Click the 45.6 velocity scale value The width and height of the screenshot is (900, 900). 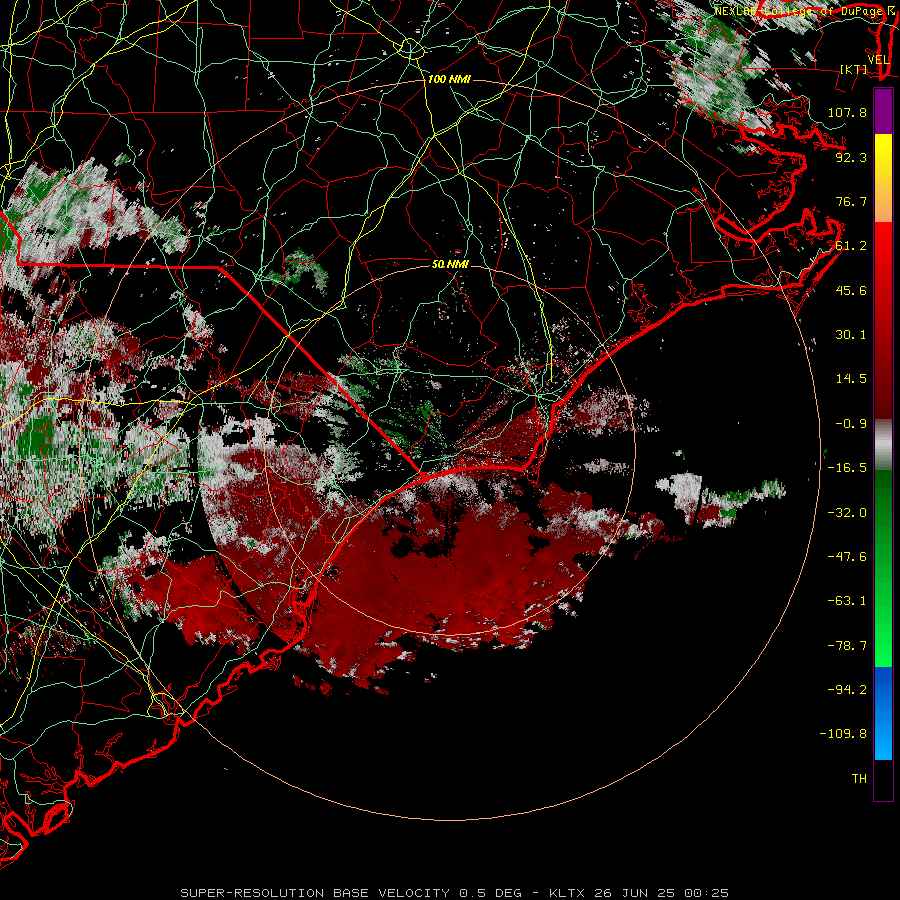click(x=851, y=290)
